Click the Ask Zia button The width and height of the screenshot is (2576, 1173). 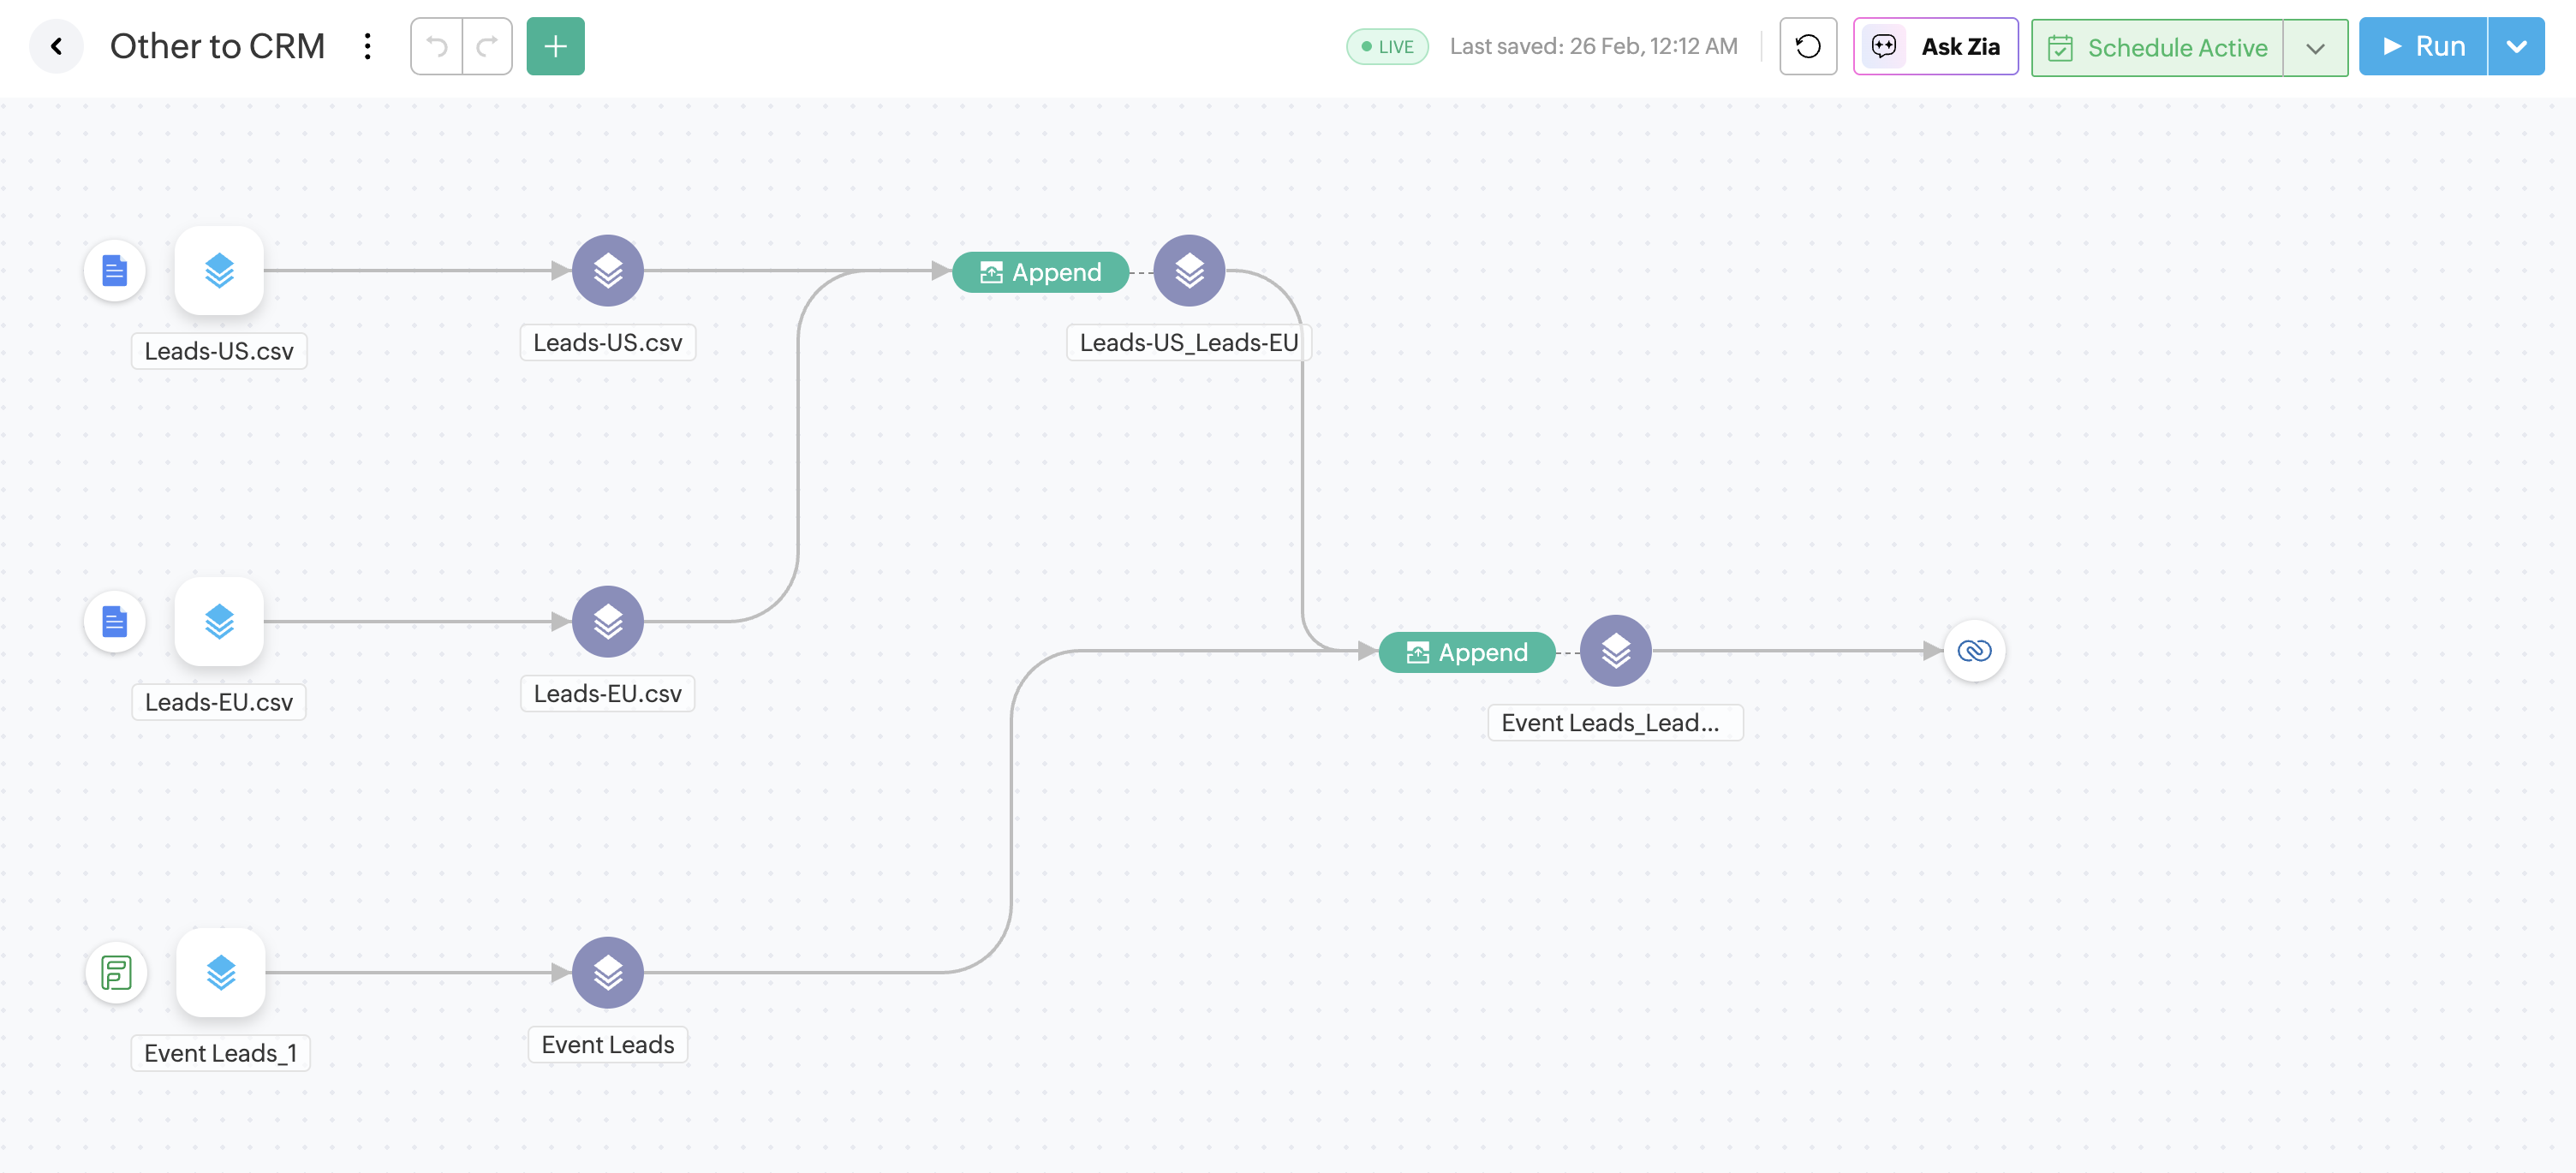point(1936,46)
